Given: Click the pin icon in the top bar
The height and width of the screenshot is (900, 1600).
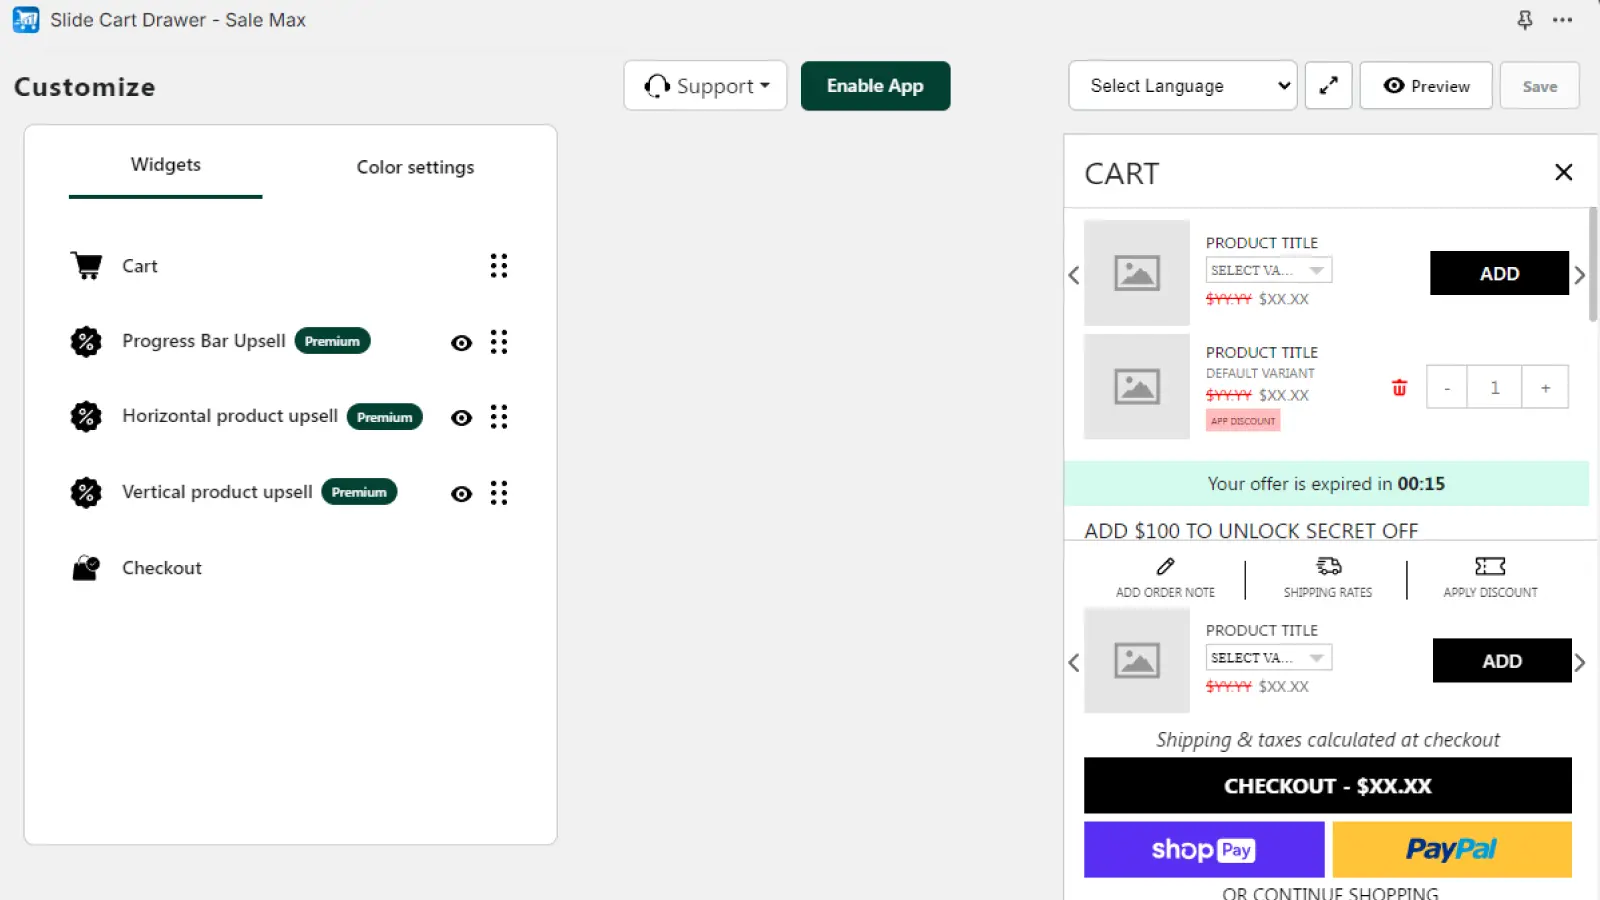Looking at the screenshot, I should click(x=1525, y=20).
